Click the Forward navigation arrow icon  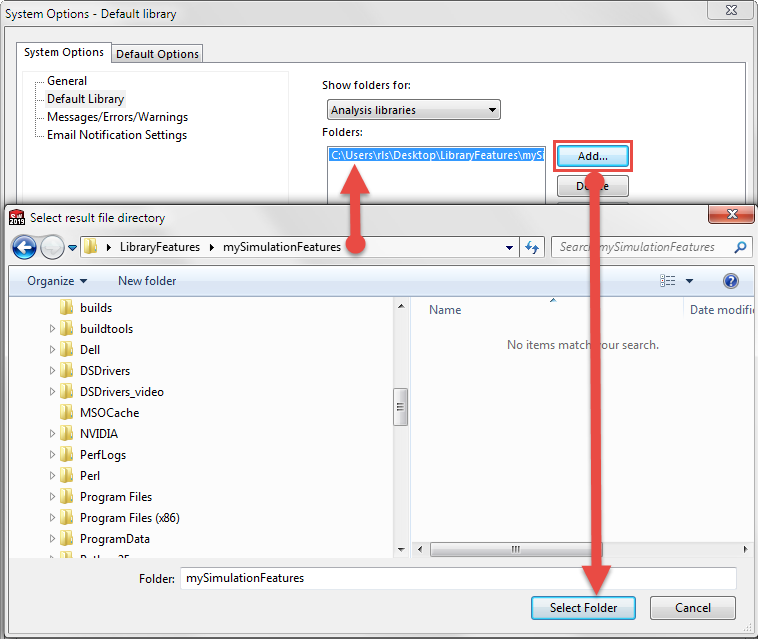point(52,247)
